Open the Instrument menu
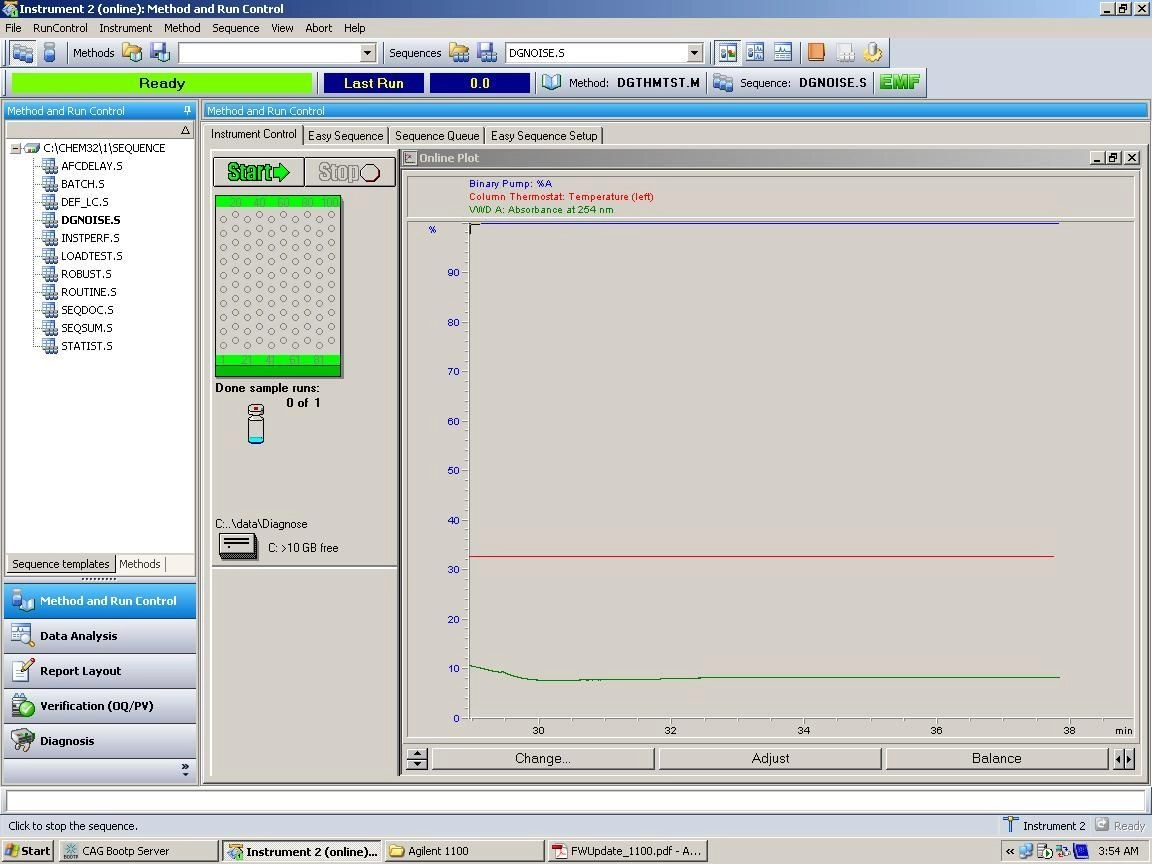The height and width of the screenshot is (864, 1152). pos(126,28)
